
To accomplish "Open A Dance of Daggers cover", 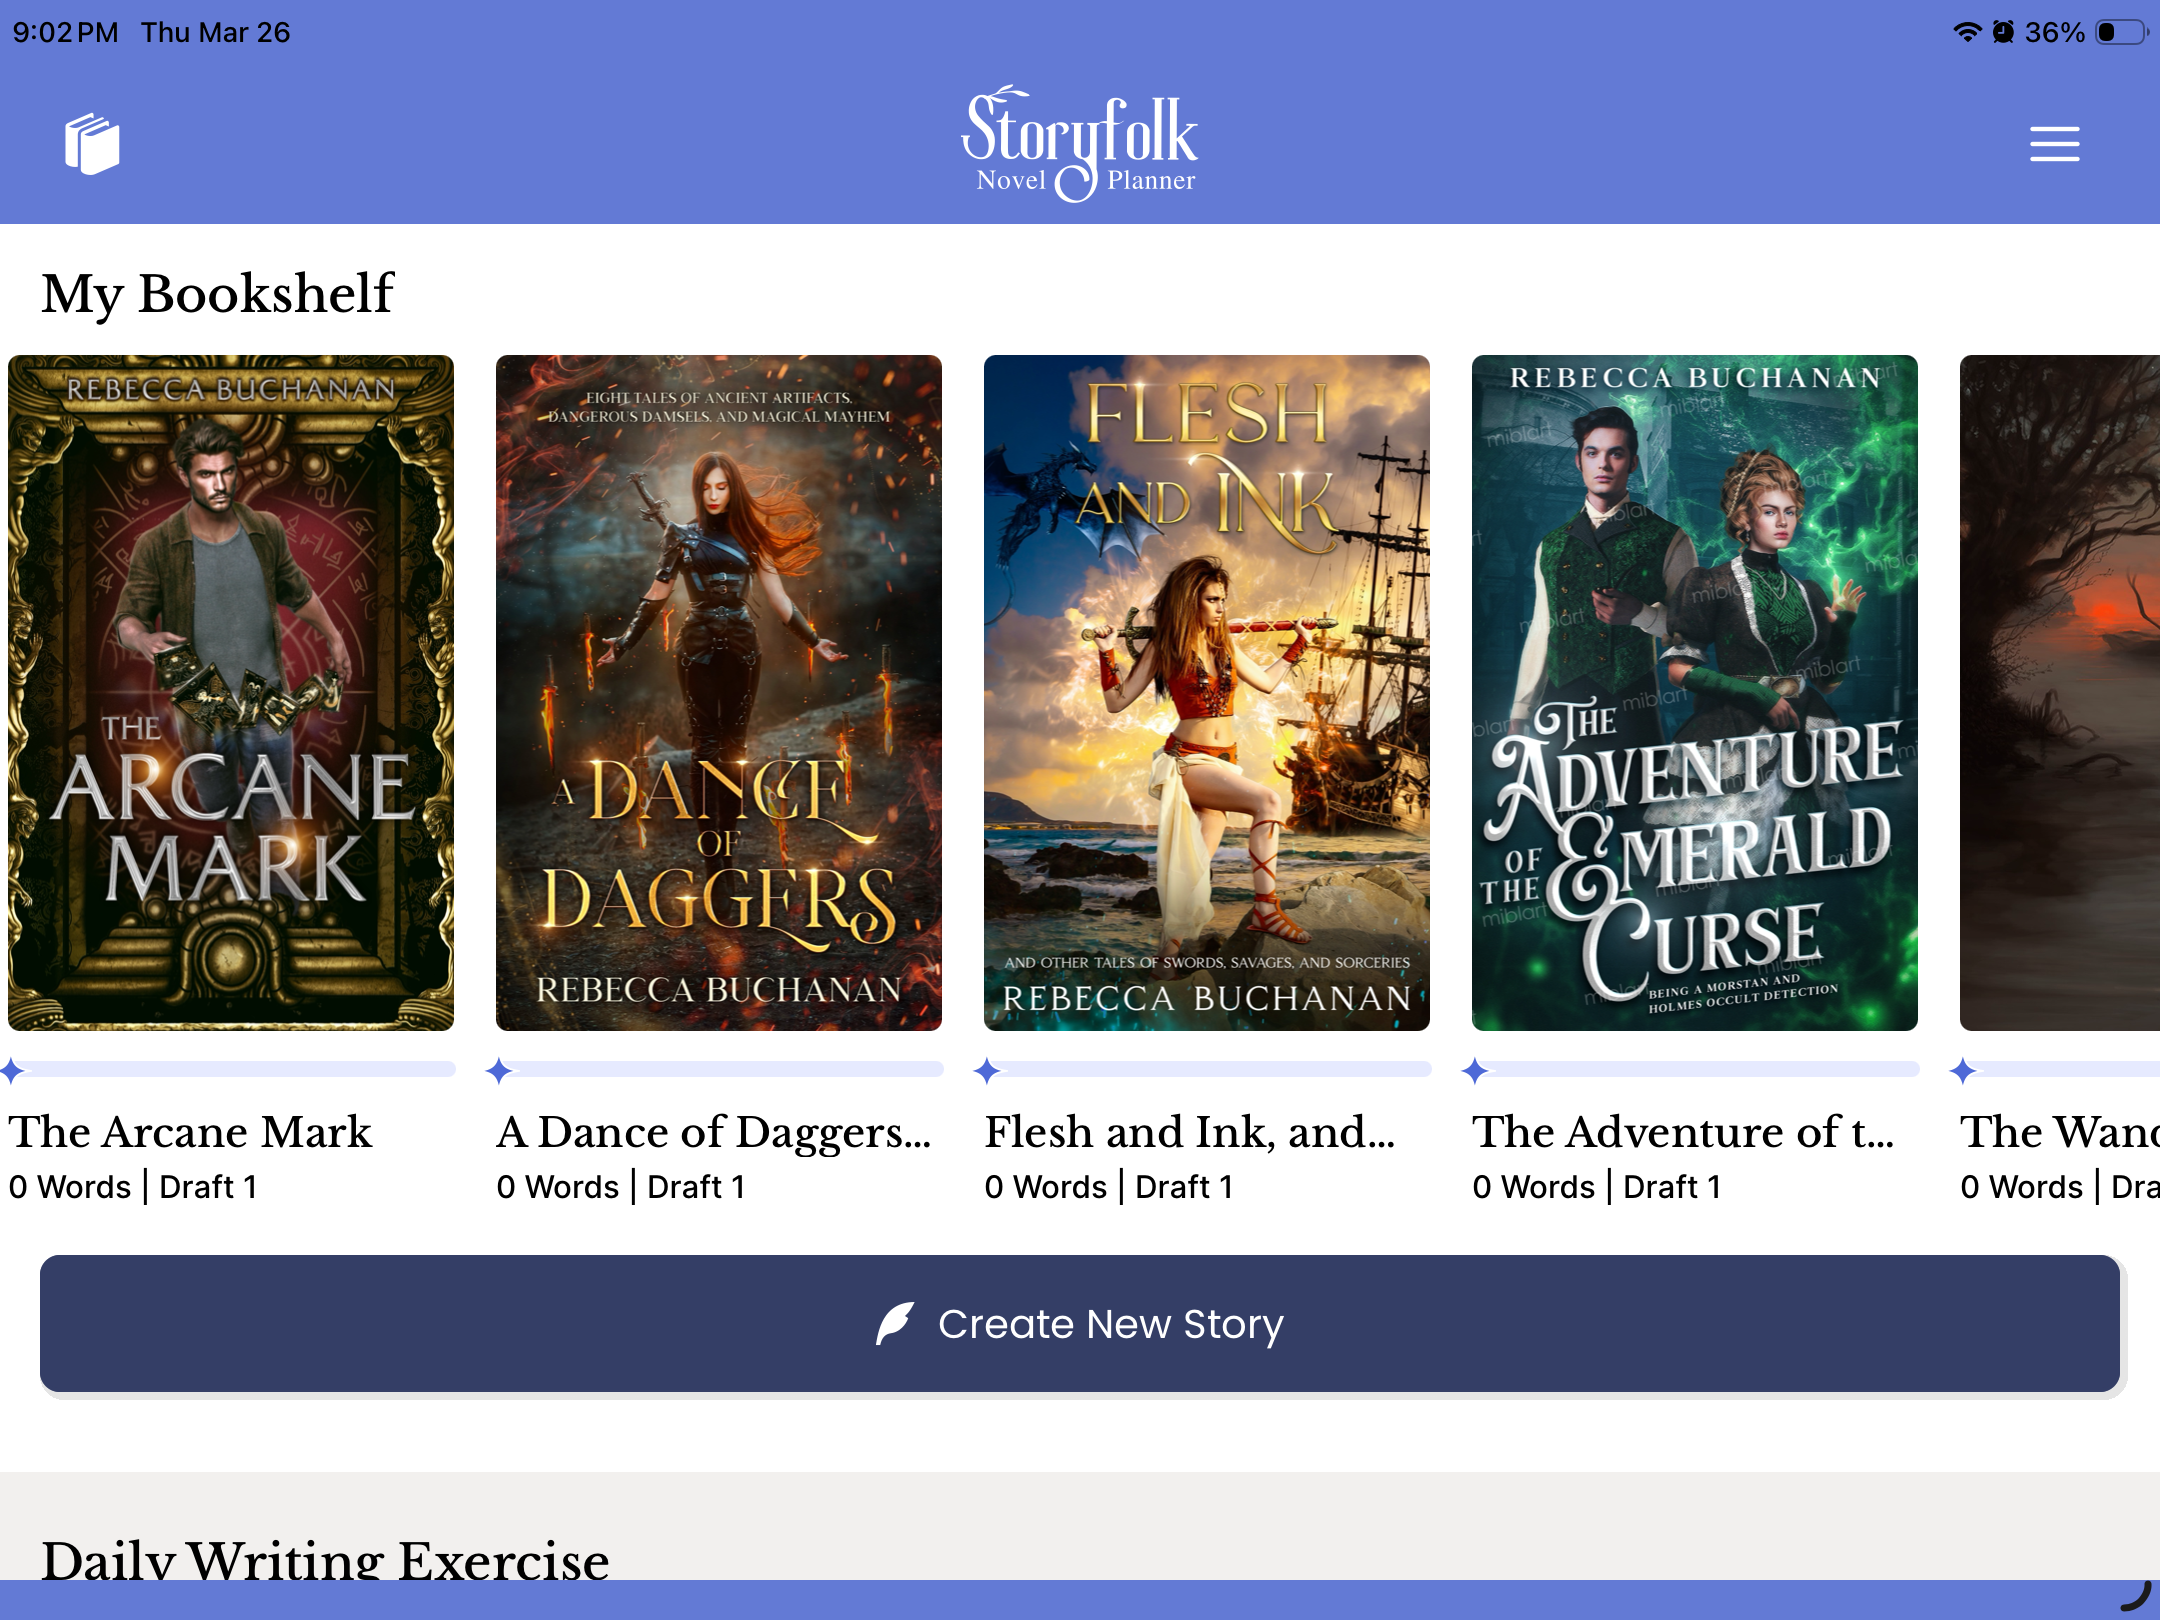I will pos(719,692).
